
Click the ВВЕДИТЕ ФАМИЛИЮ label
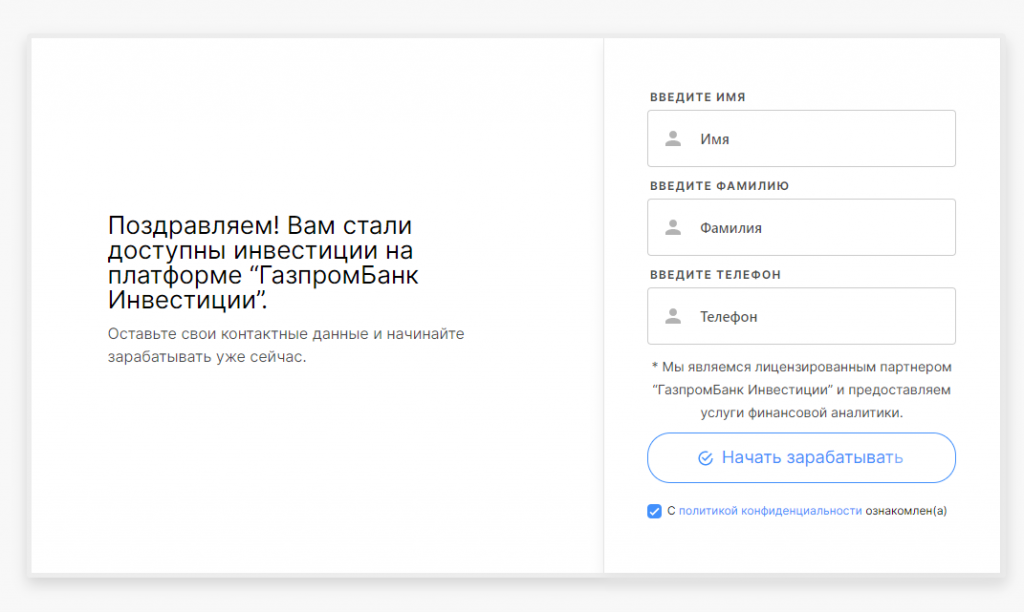719,186
